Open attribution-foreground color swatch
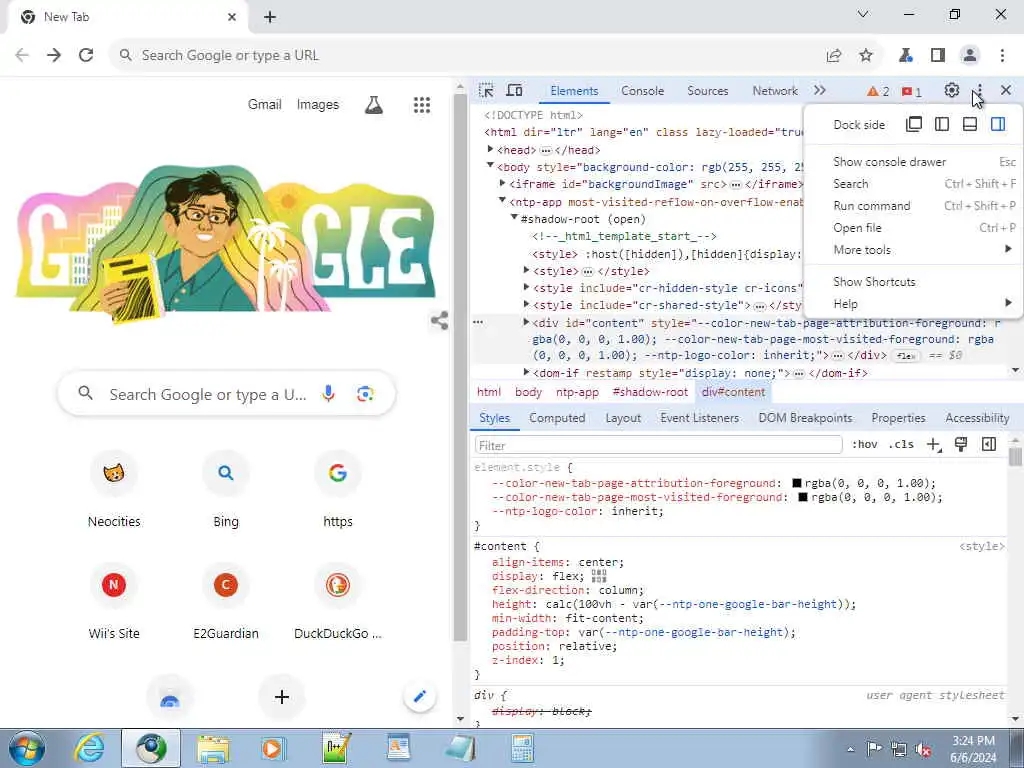 point(797,483)
